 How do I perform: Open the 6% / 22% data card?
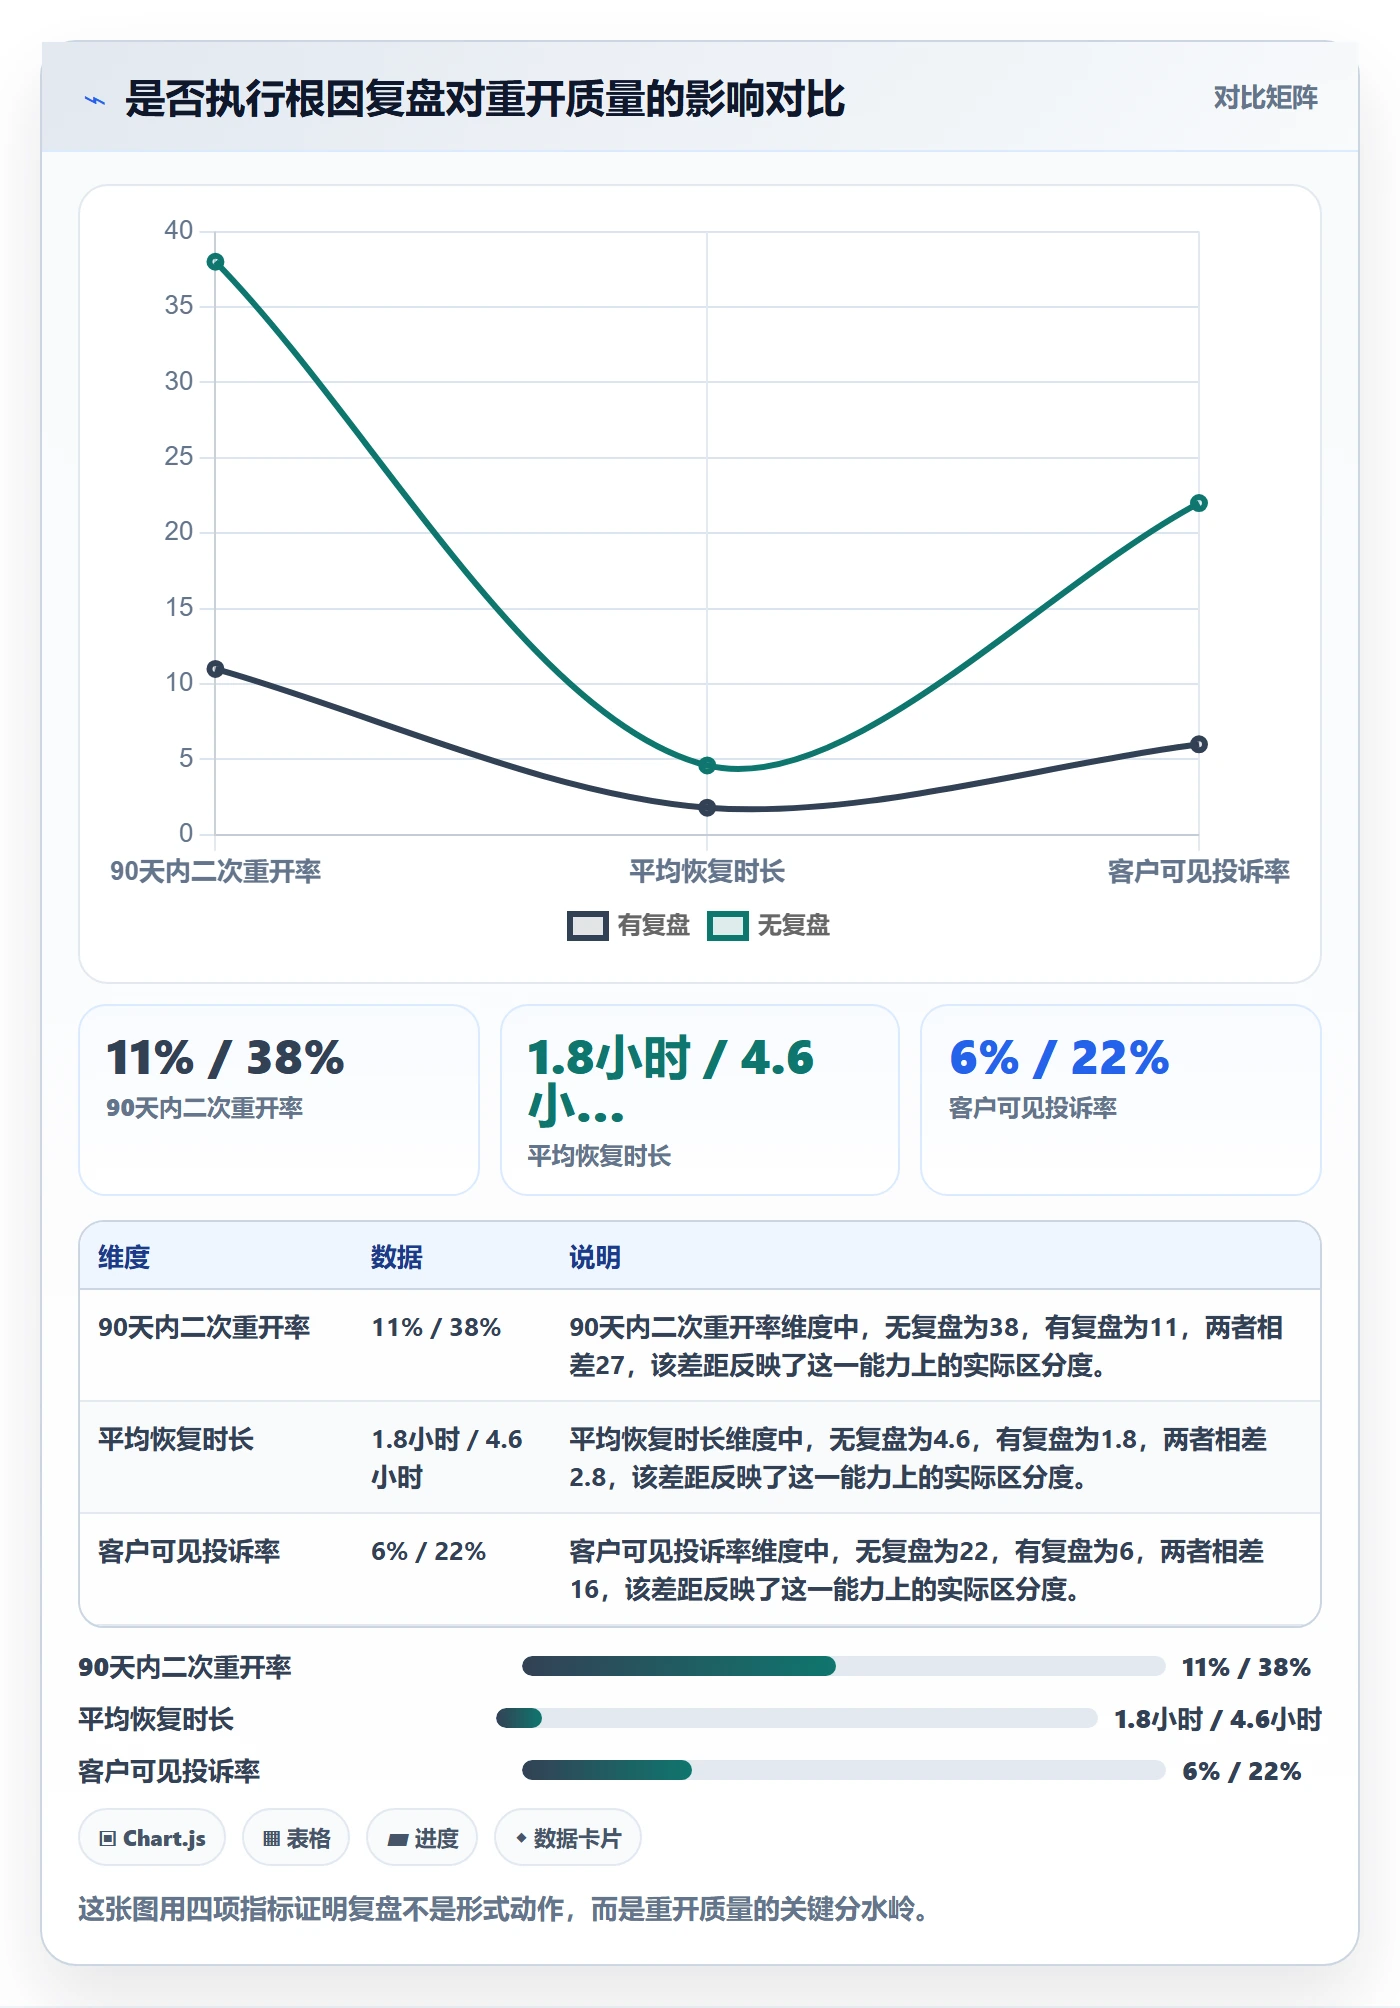tap(1121, 1100)
